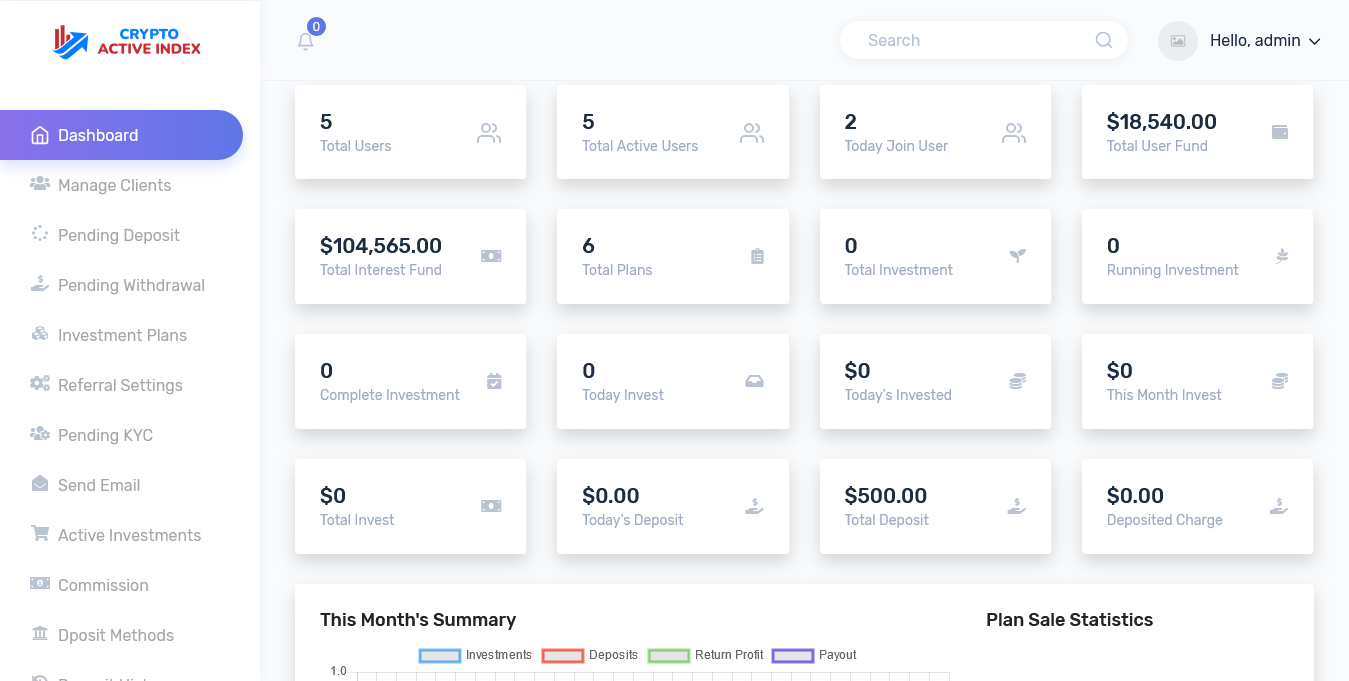The image size is (1349, 681).
Task: Expand the Hello, admin dropdown
Action: click(1265, 41)
